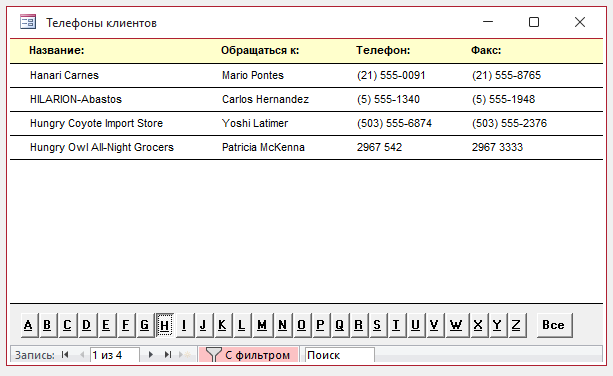
Task: Filter customers by letter T
Action: [x=397, y=325]
